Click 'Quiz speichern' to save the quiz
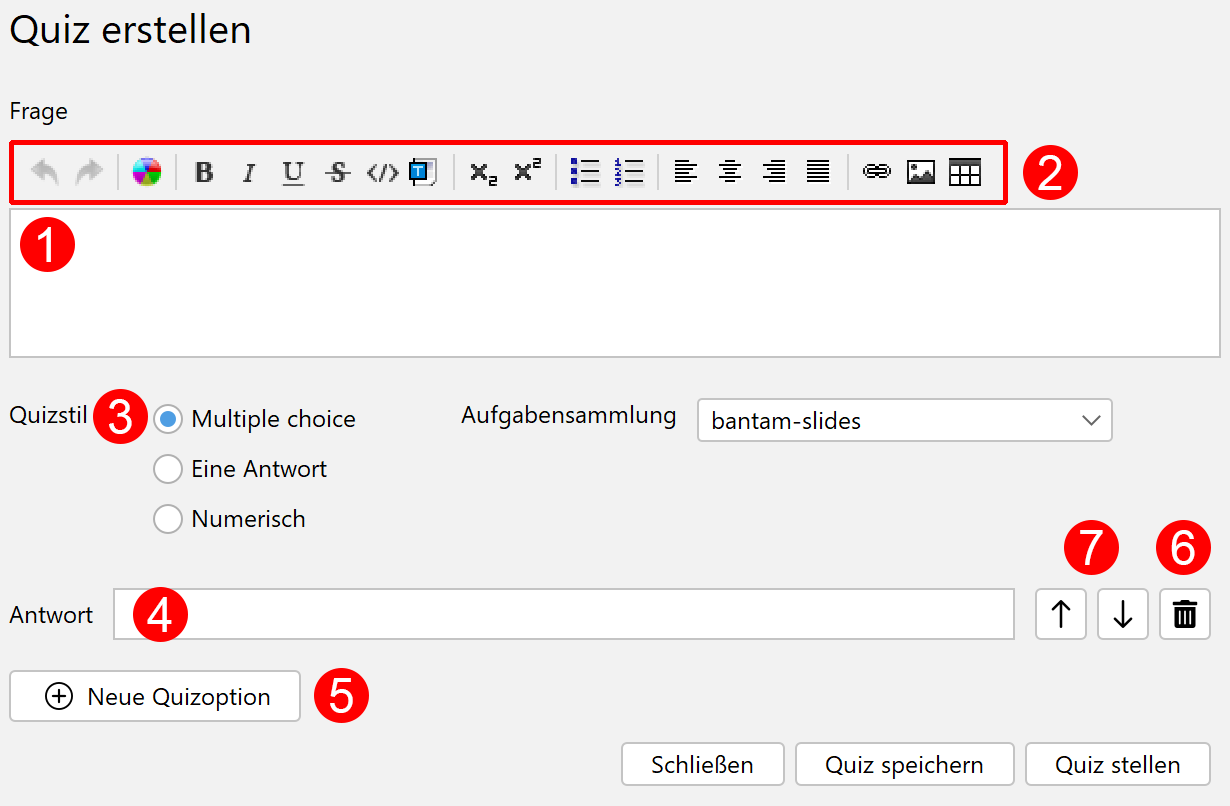1230x806 pixels. tap(904, 764)
